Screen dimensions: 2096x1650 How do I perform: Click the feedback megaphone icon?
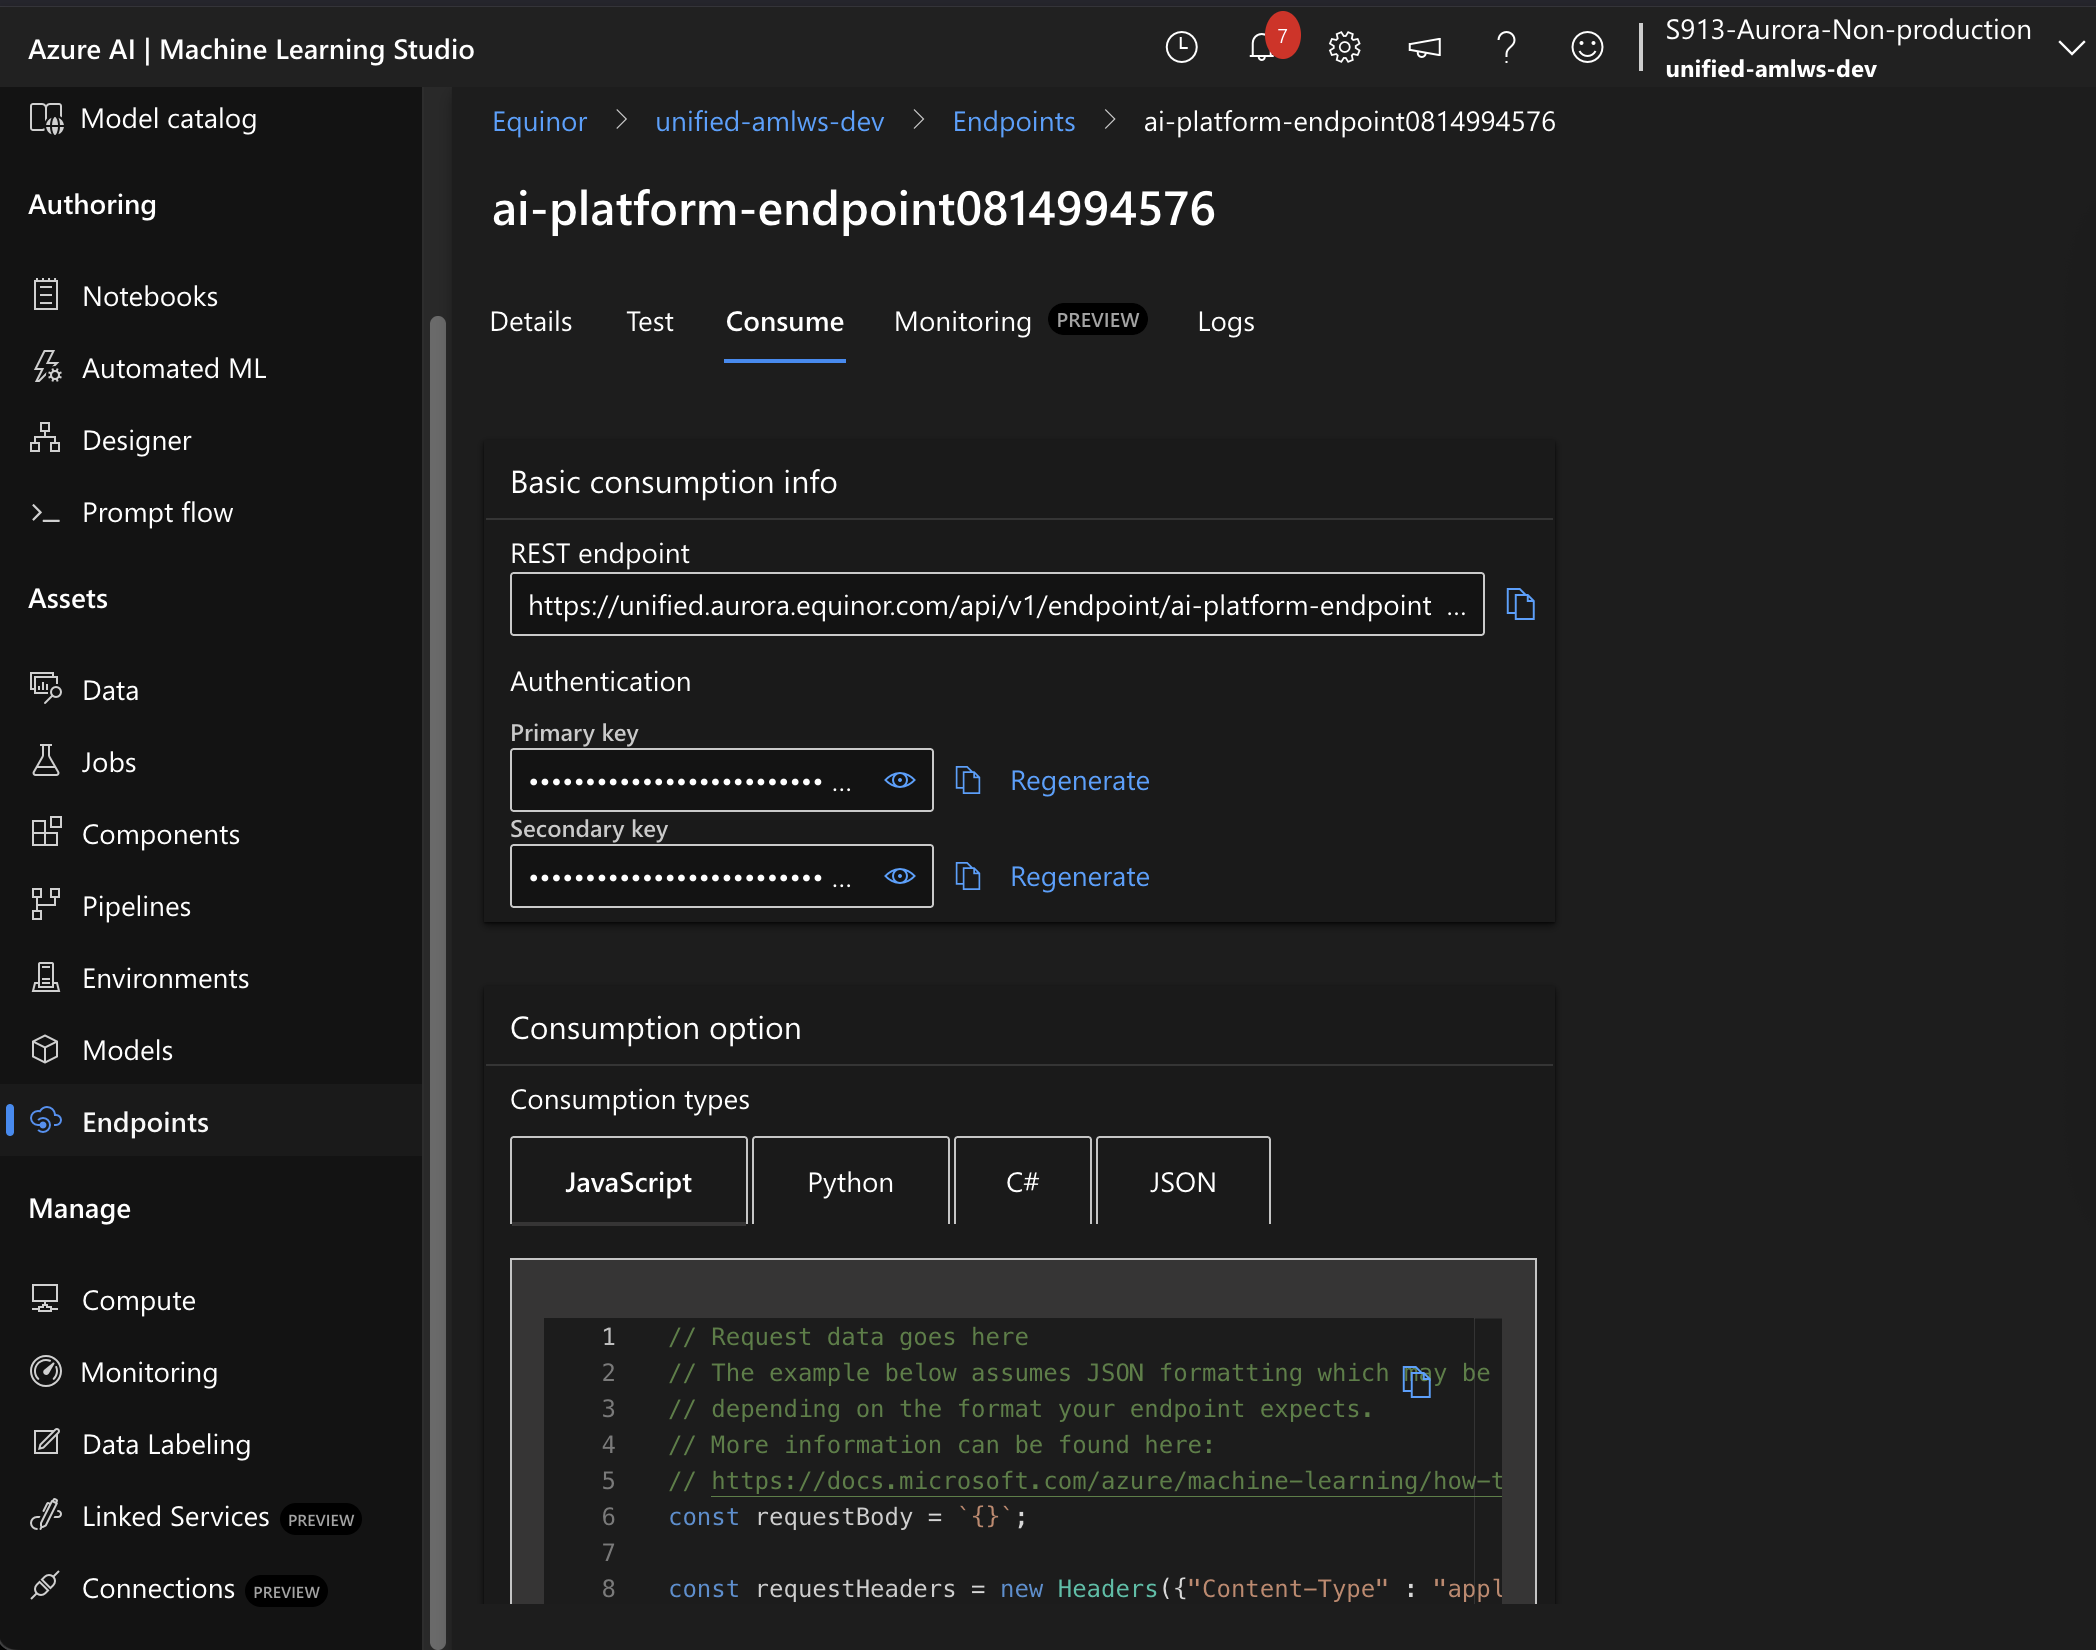coord(1424,47)
